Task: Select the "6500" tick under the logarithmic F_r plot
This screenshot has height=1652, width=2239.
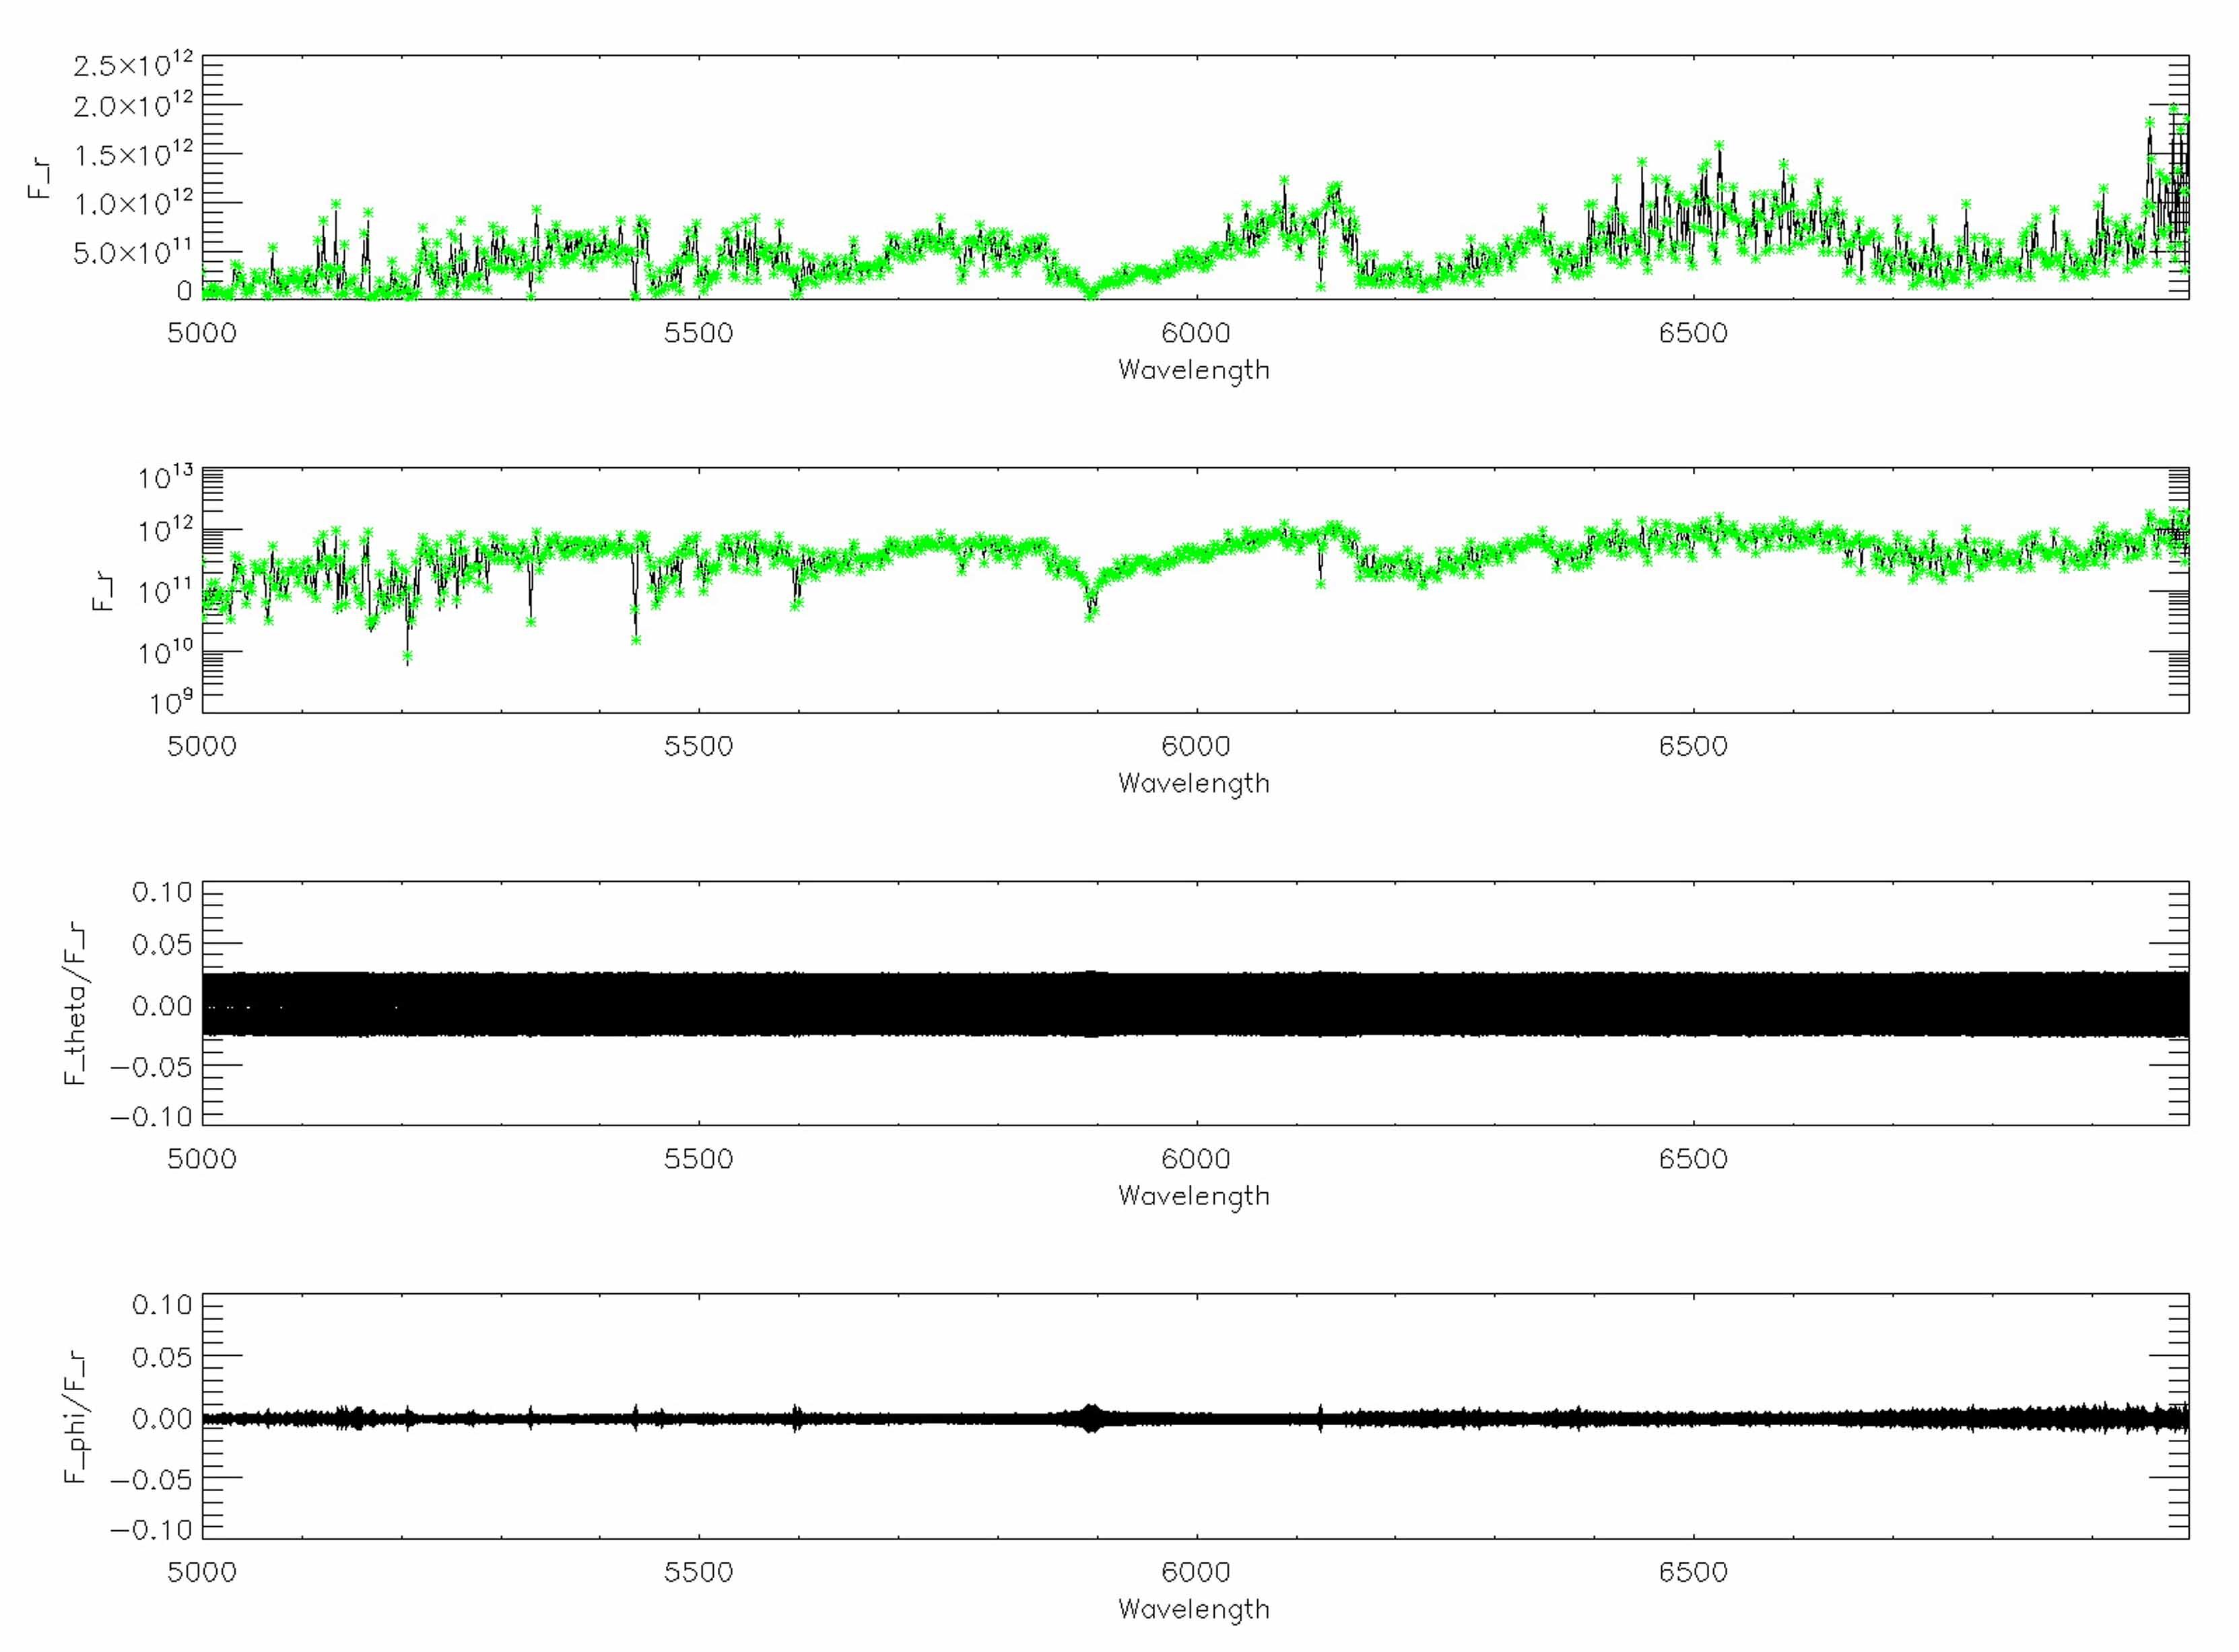Action: tap(1693, 746)
